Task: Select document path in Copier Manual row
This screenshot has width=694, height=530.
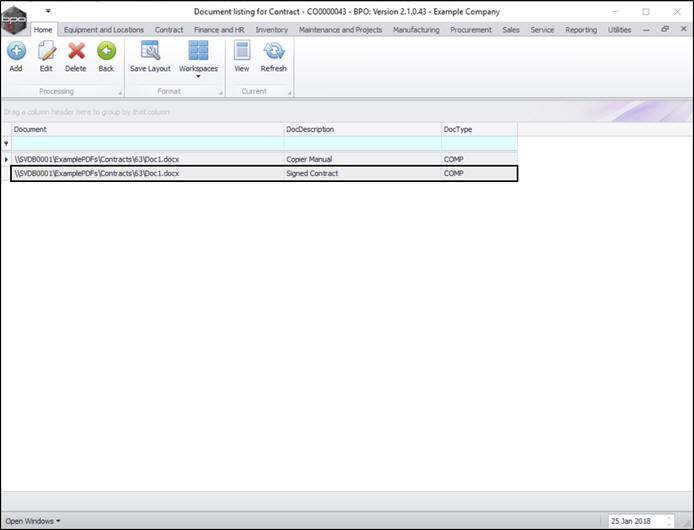Action: (x=147, y=159)
